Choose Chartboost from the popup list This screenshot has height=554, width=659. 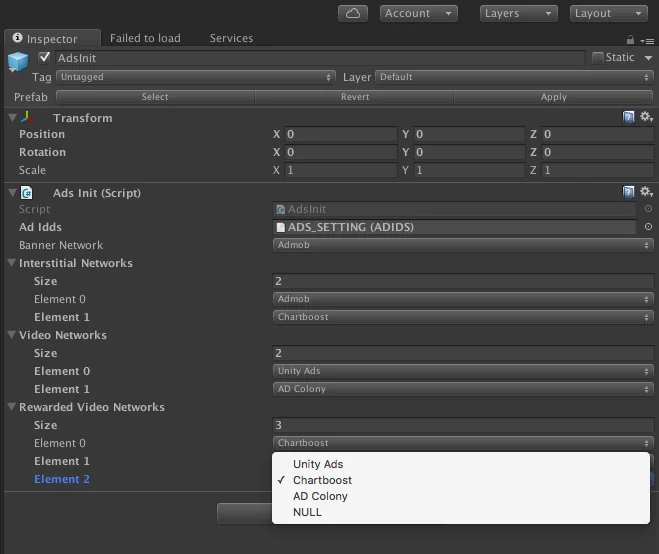point(461,480)
